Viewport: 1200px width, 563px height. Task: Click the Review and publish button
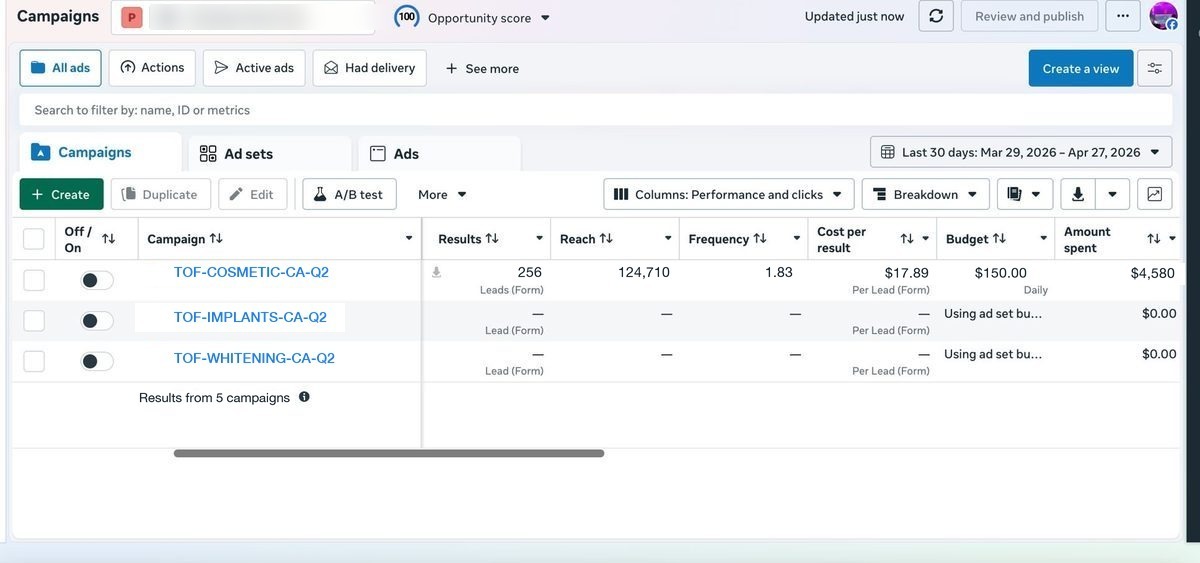[1029, 16]
